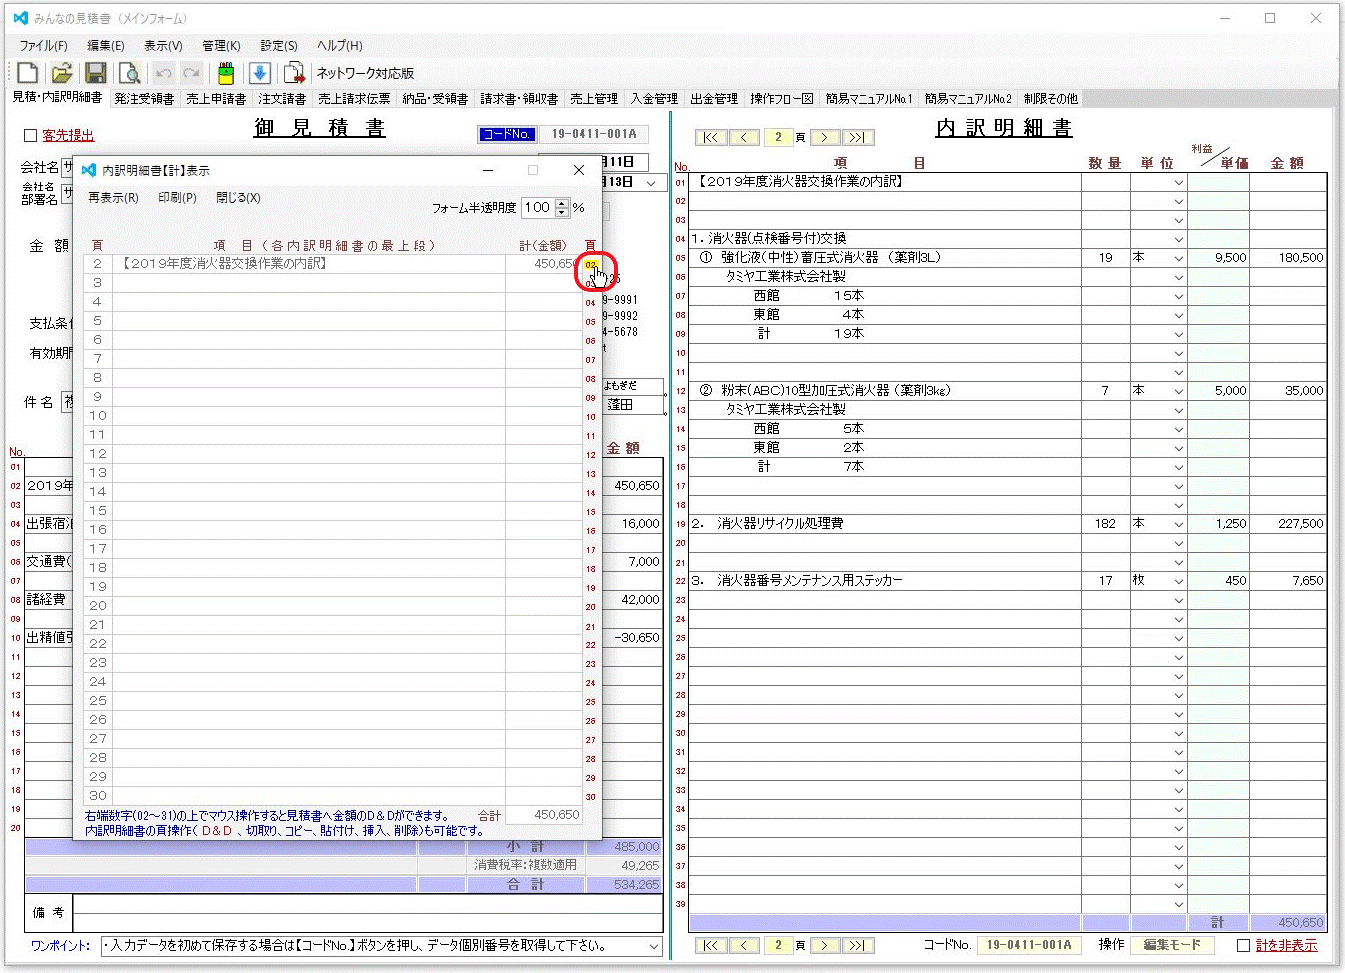This screenshot has width=1345, height=973.
Task: Open the 簡易マニュアルNo.1 tab
Action: coord(869,99)
